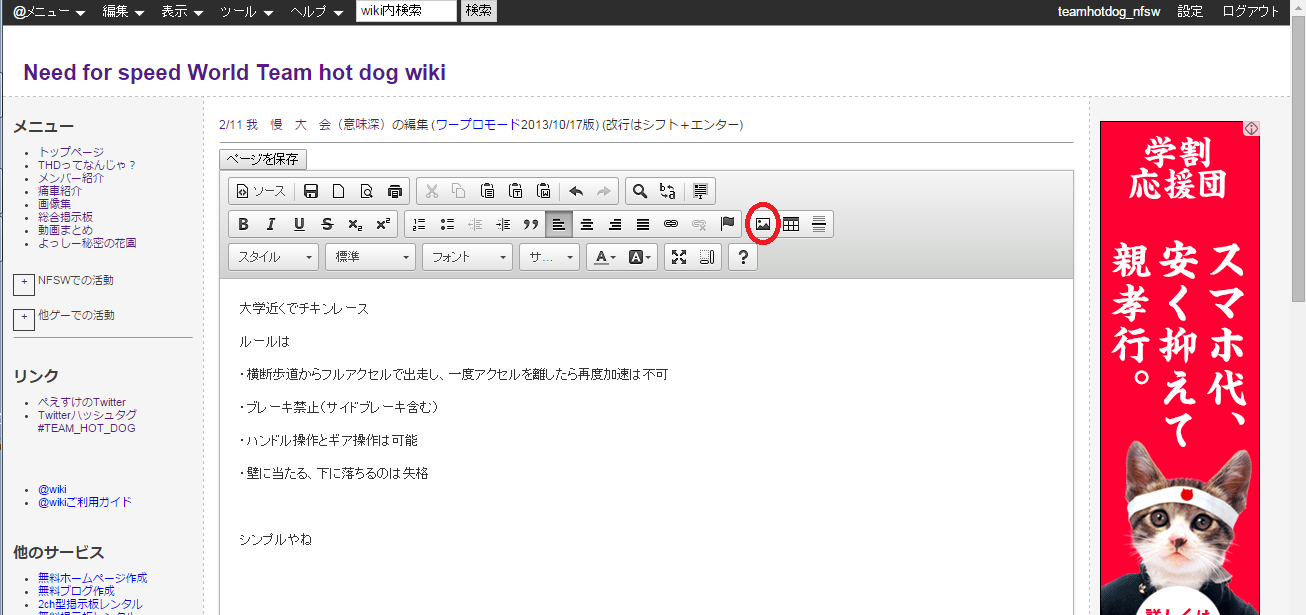Open the teamhotdog_nfsw account link
1306x615 pixels.
point(1110,12)
